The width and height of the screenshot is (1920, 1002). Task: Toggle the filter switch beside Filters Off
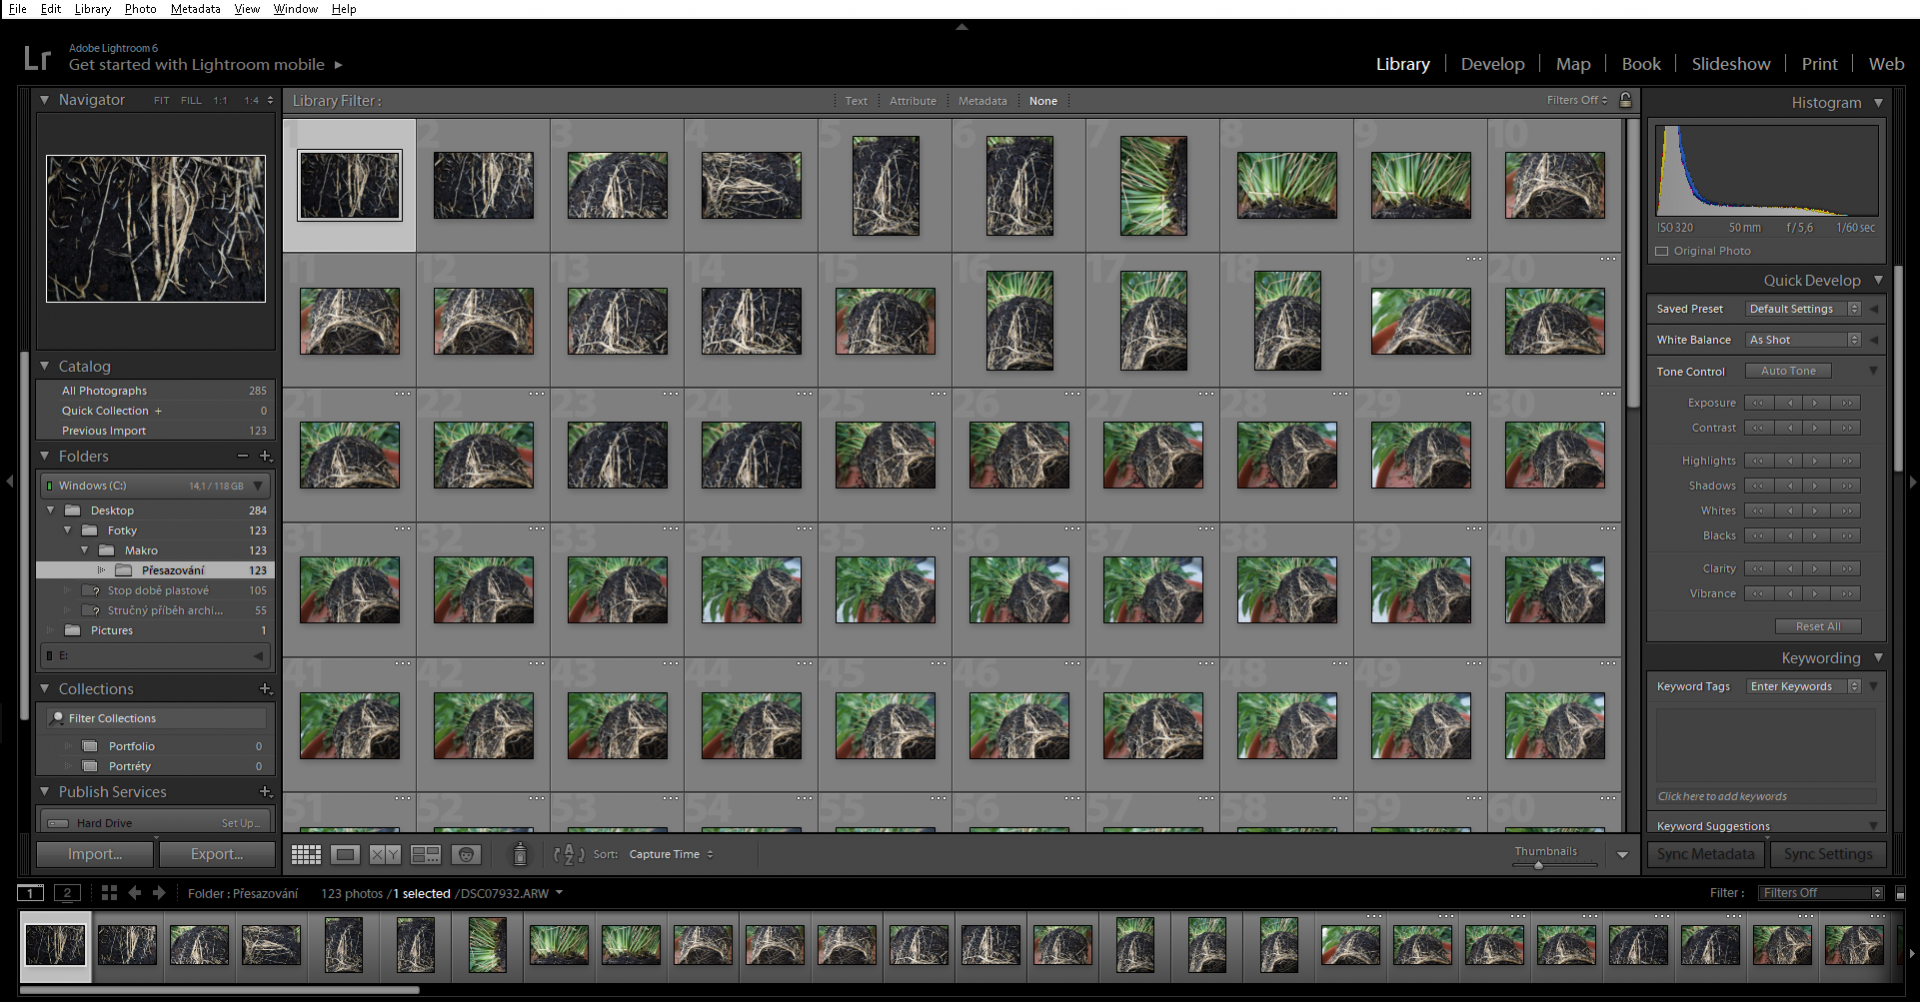pyautogui.click(x=1901, y=893)
